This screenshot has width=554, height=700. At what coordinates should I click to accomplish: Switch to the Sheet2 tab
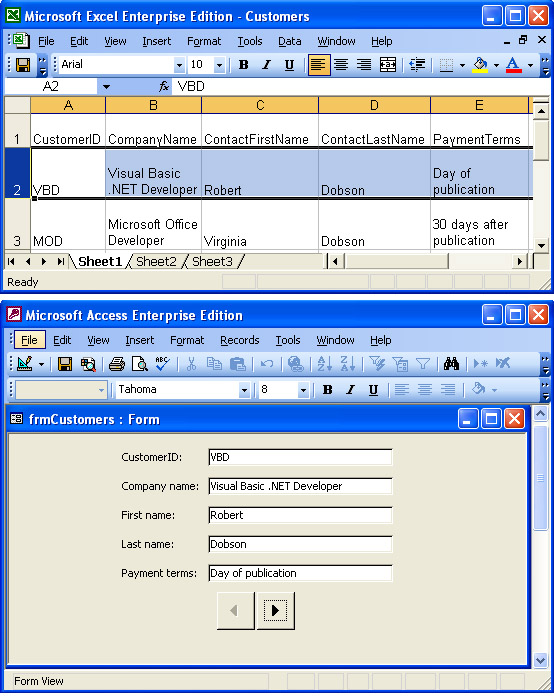click(x=156, y=262)
